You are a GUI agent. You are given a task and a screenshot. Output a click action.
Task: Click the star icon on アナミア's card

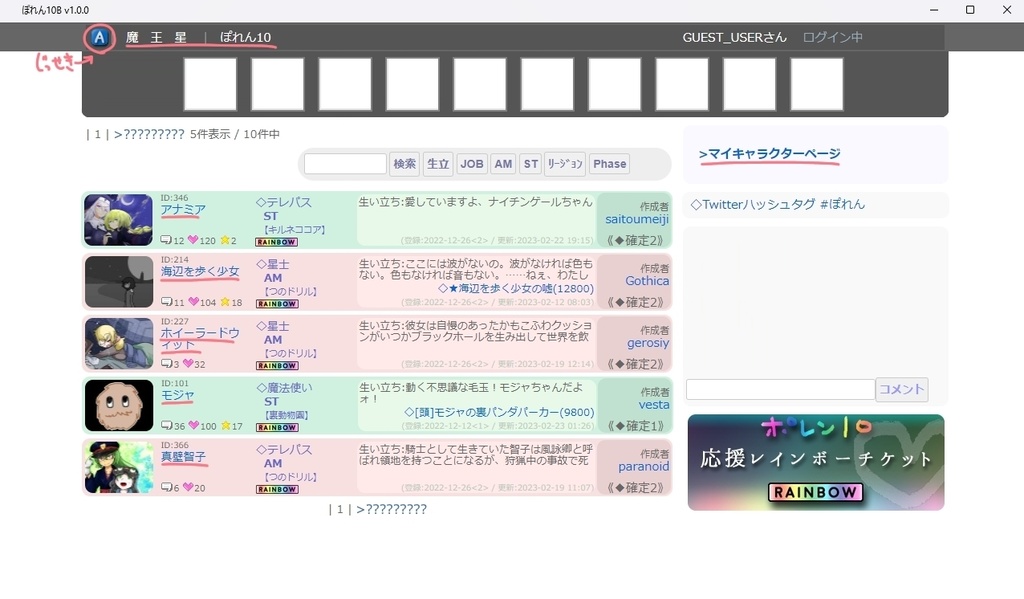(225, 238)
